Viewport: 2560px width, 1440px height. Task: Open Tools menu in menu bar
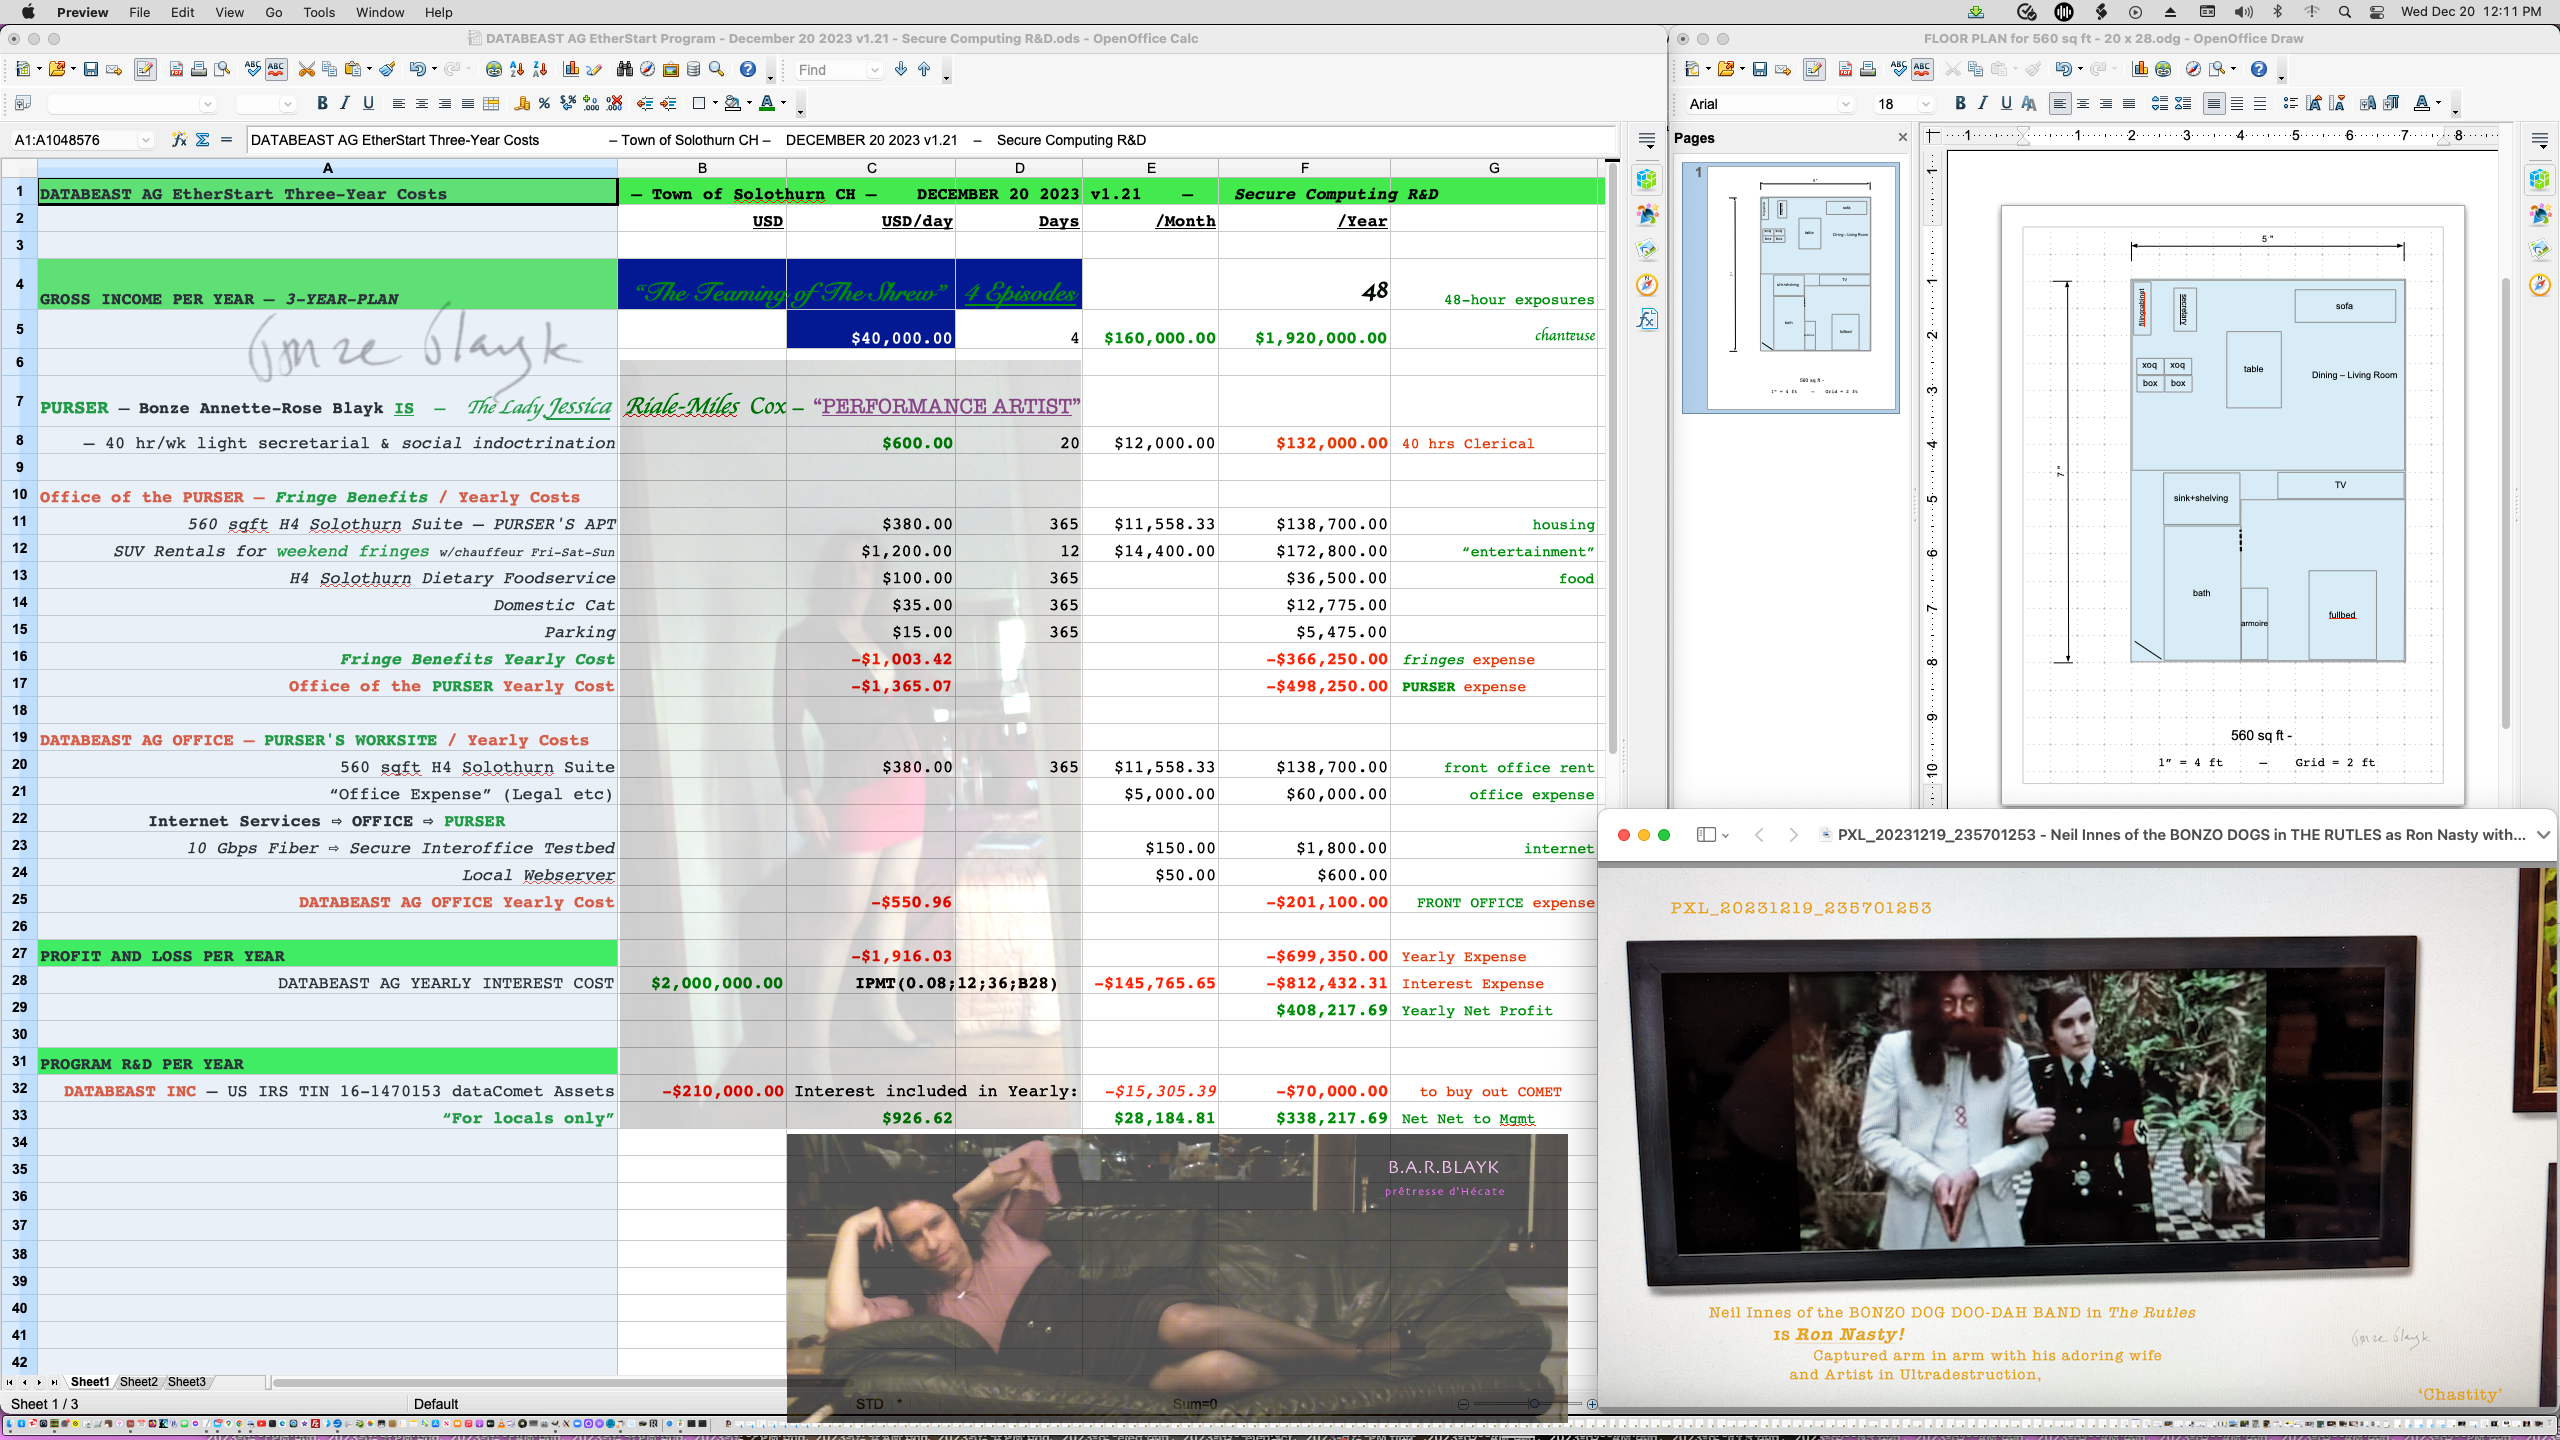319,12
